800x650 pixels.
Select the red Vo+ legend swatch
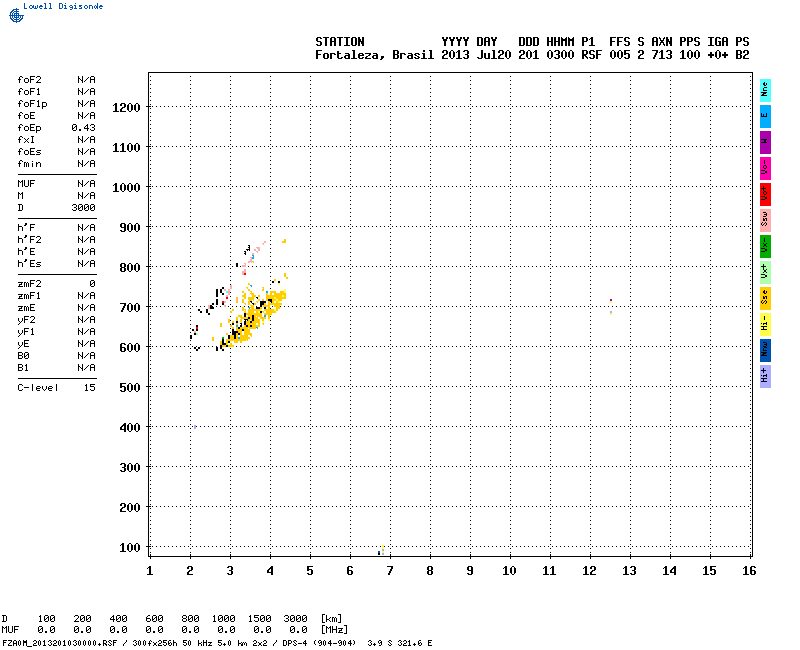(765, 194)
